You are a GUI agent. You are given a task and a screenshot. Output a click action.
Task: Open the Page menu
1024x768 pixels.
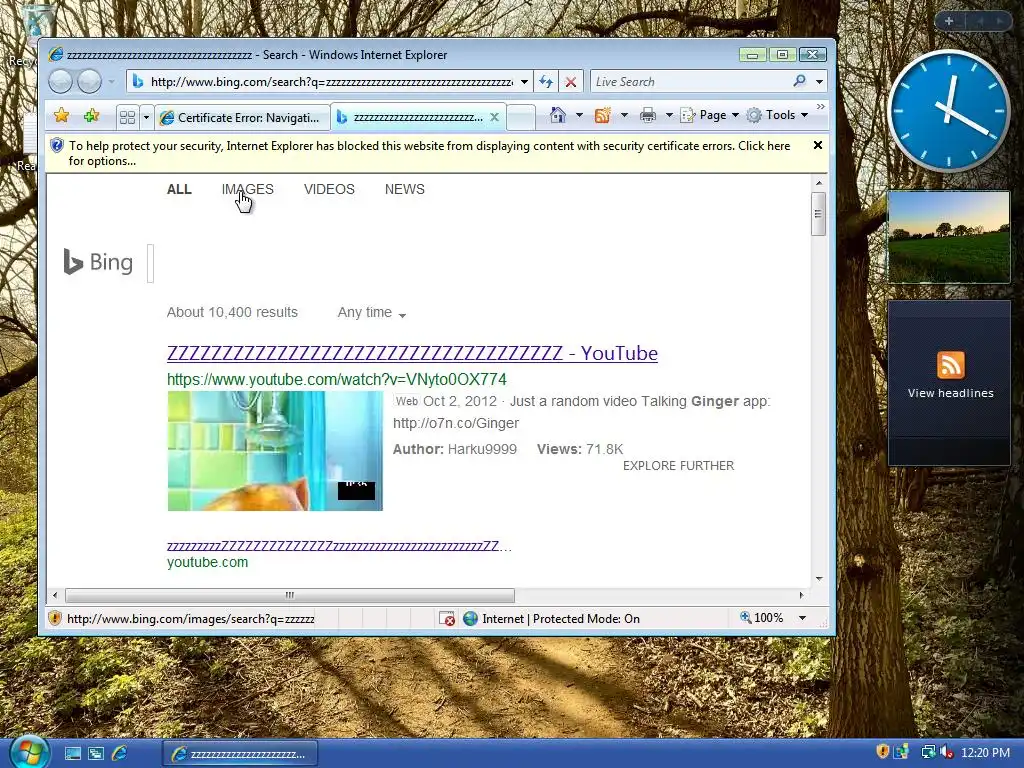pyautogui.click(x=710, y=115)
